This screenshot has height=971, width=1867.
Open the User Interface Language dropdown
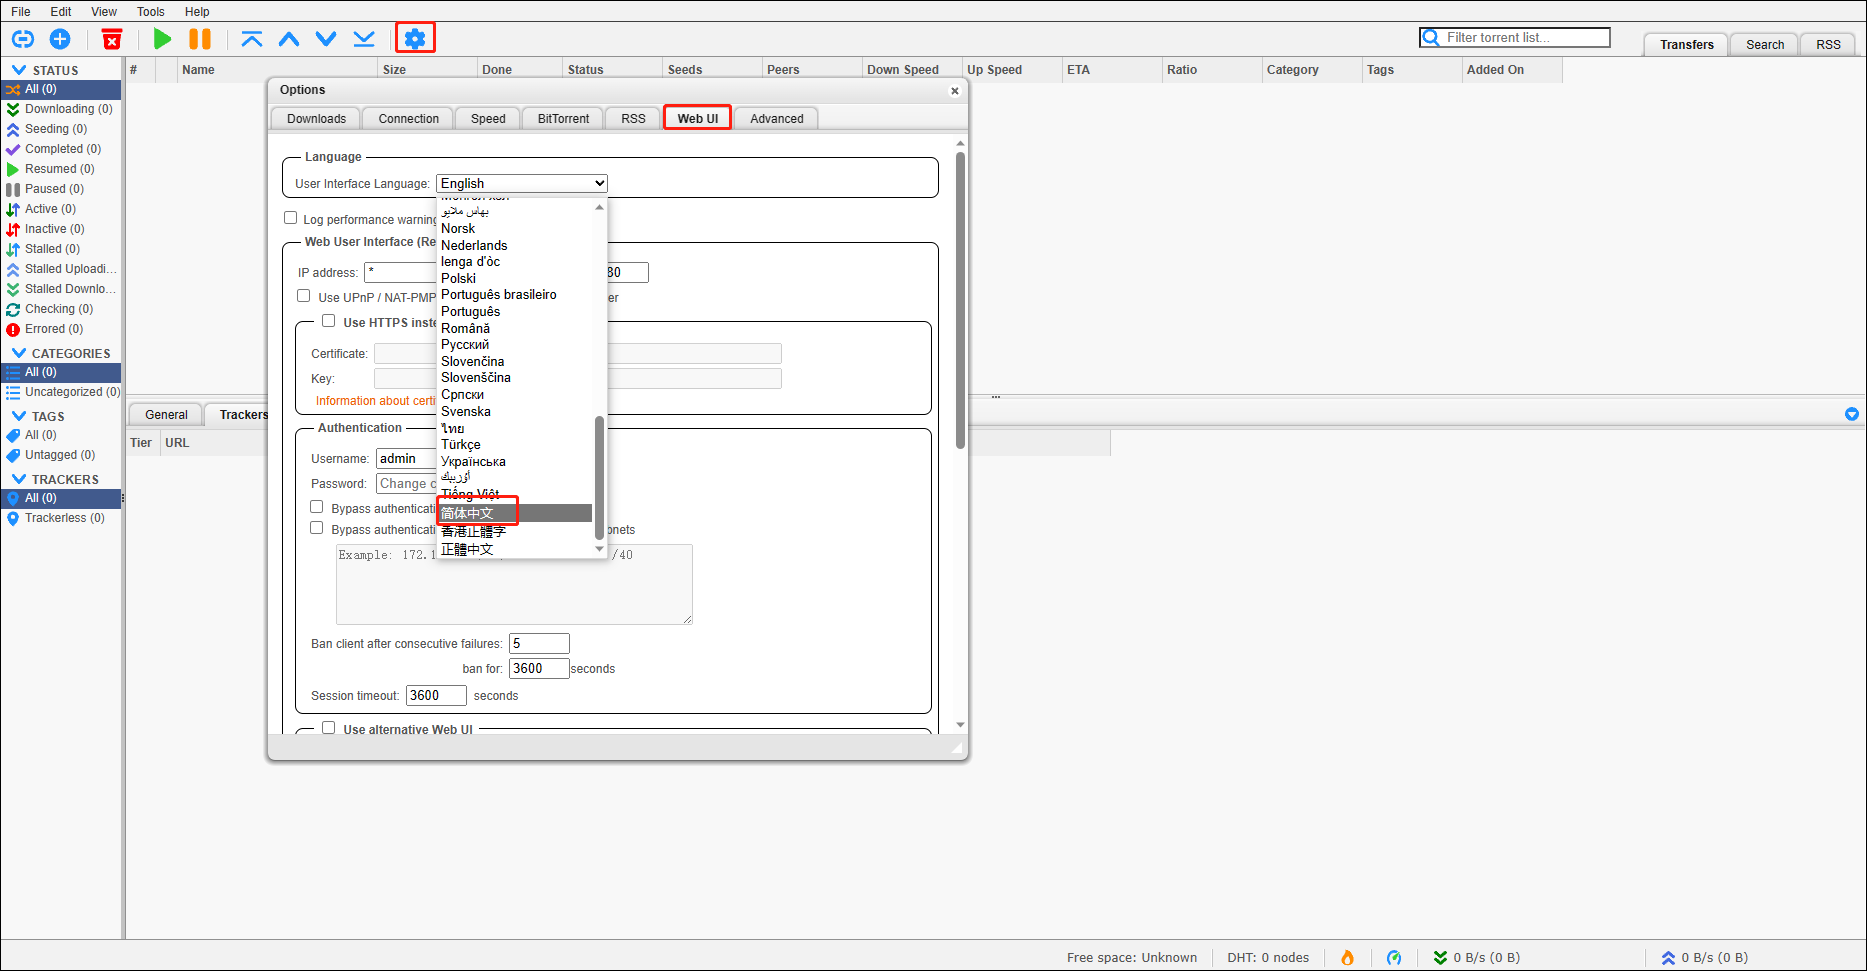click(x=521, y=183)
